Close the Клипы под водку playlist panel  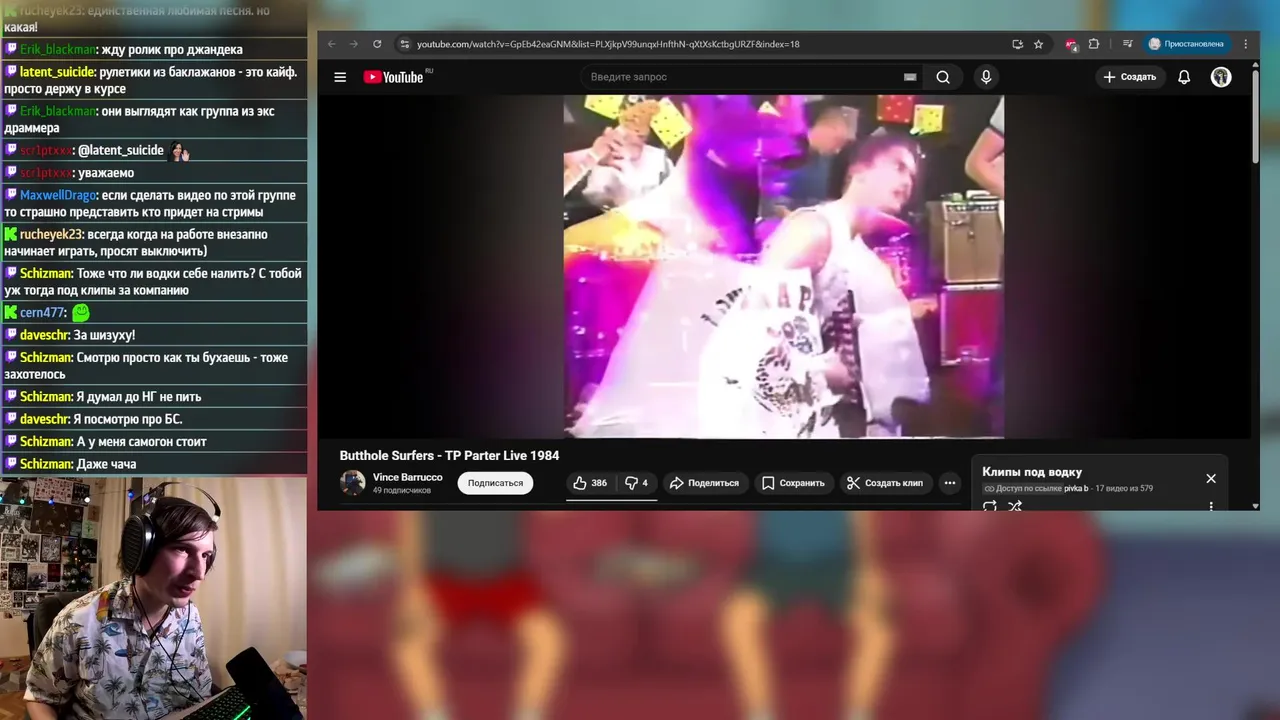point(1211,479)
